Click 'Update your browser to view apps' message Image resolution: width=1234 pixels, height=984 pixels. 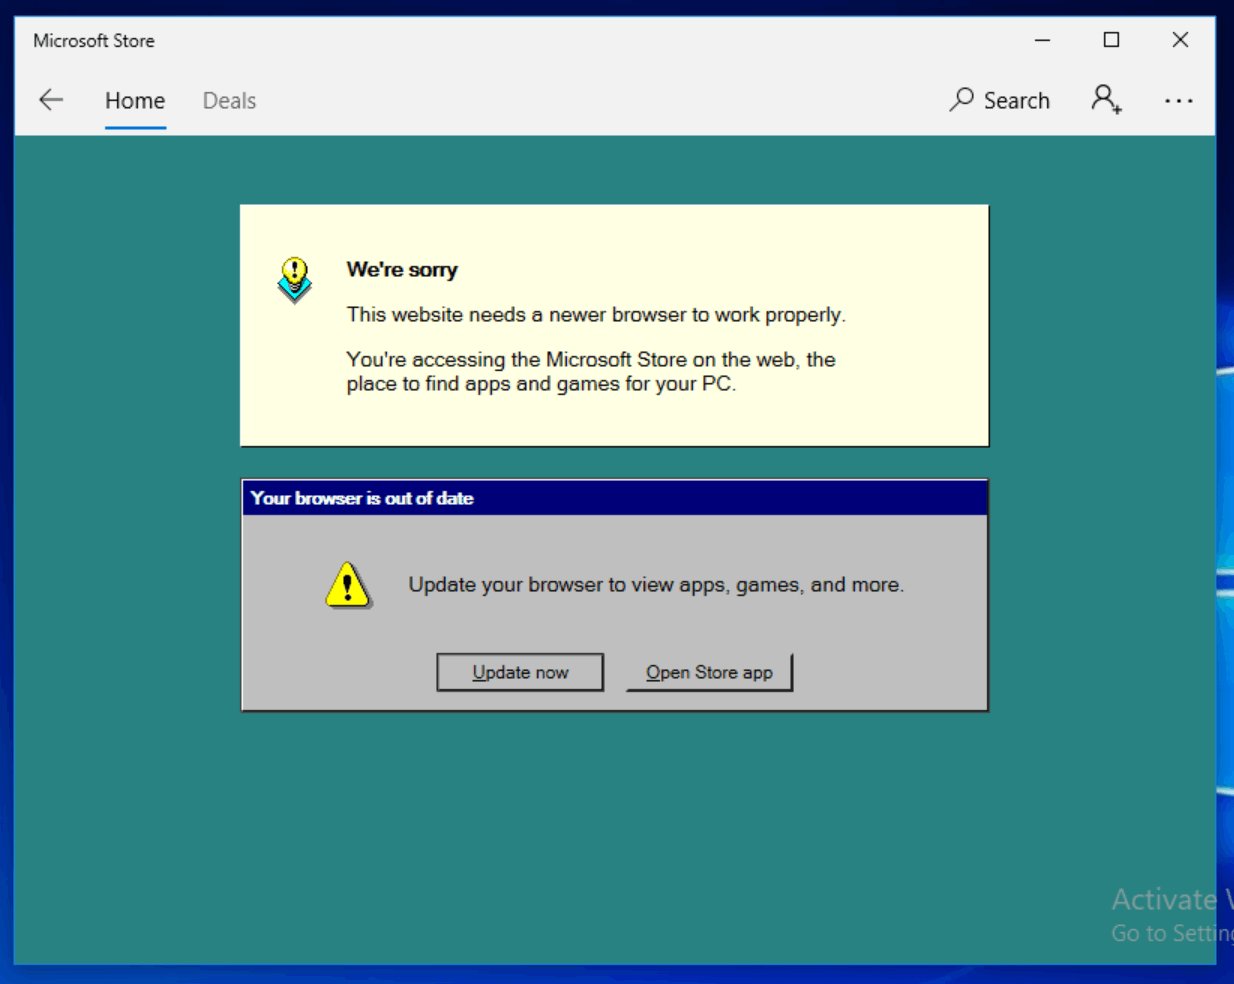656,585
